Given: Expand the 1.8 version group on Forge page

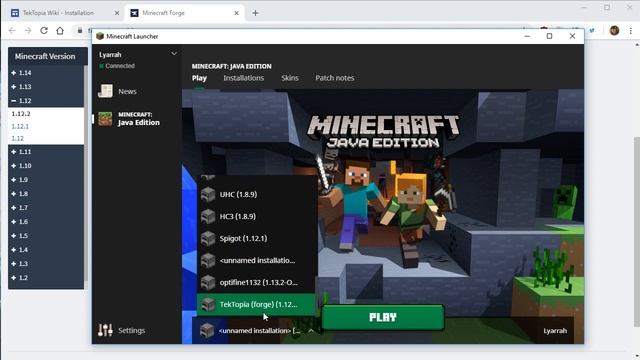Looking at the screenshot, I should pyautogui.click(x=14, y=193).
